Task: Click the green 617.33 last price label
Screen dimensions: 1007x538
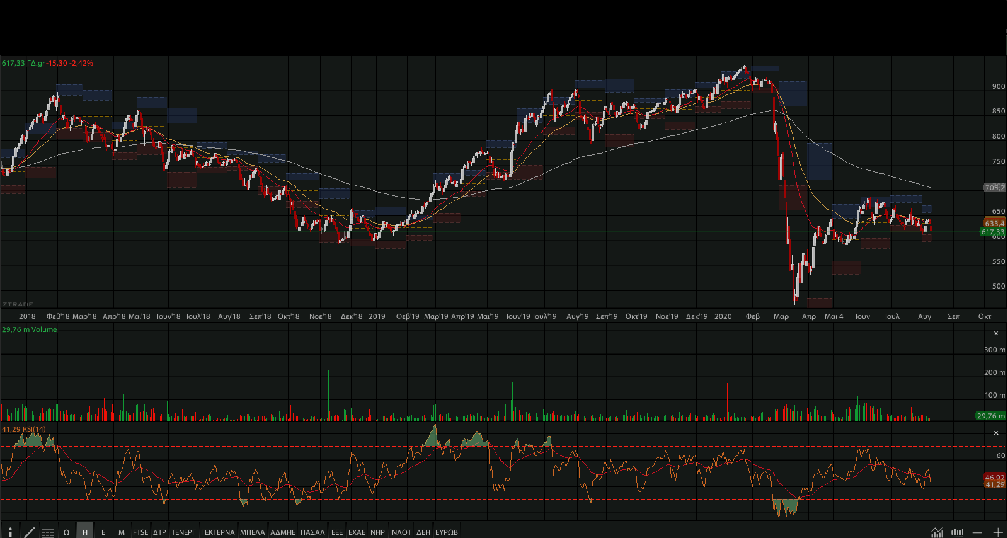Action: pyautogui.click(x=993, y=231)
